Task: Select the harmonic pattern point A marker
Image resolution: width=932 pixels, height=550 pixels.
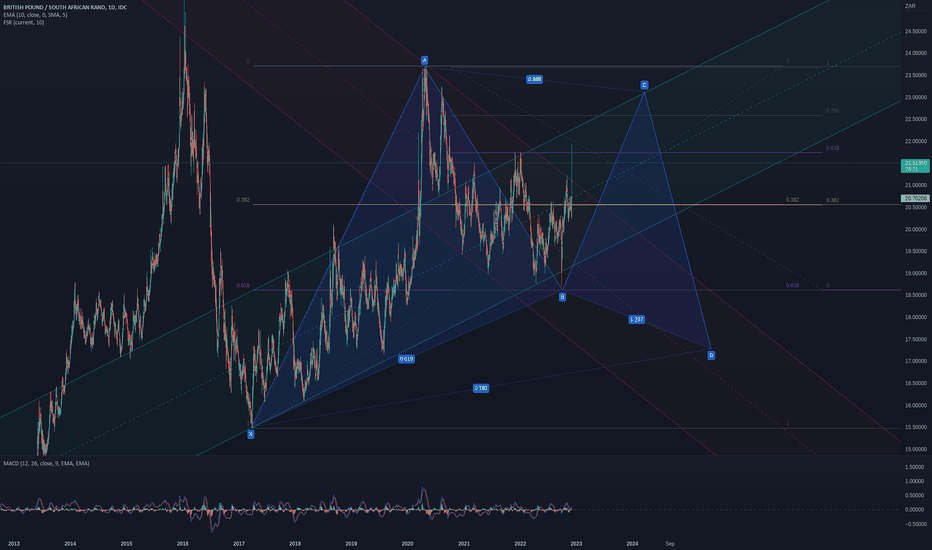Action: click(x=424, y=60)
